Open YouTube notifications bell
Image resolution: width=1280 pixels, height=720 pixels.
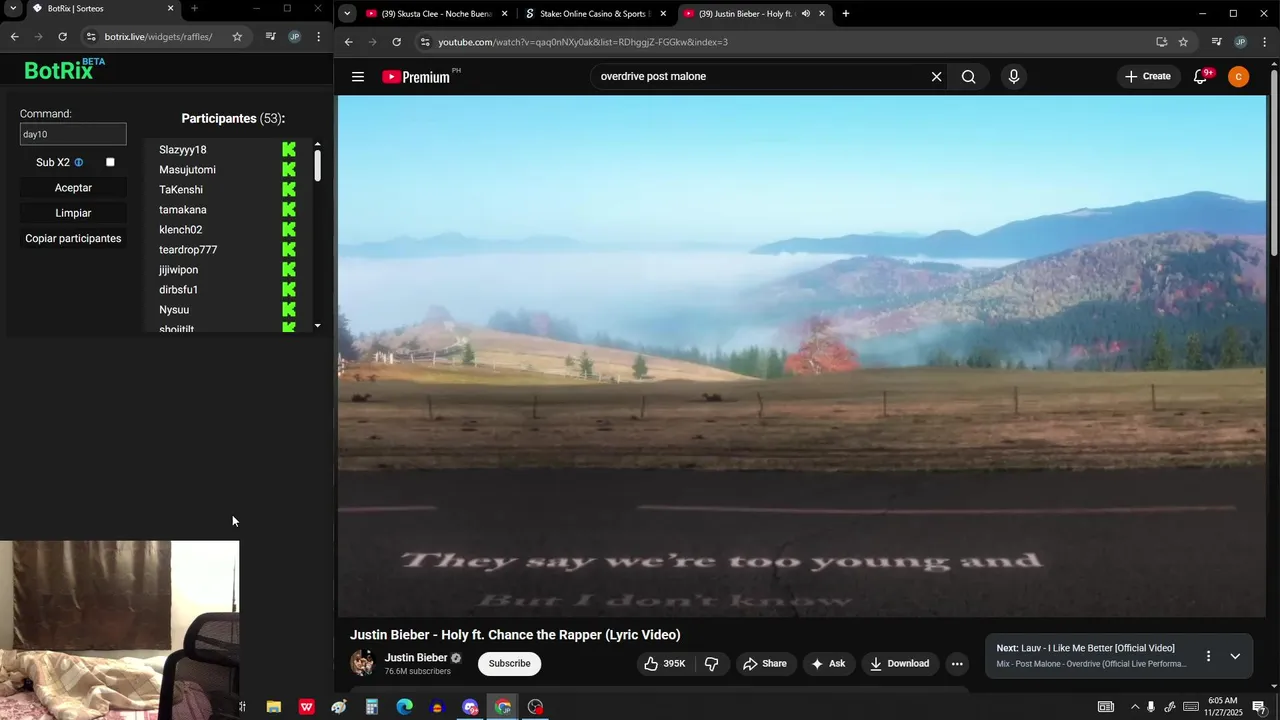pos(1201,77)
